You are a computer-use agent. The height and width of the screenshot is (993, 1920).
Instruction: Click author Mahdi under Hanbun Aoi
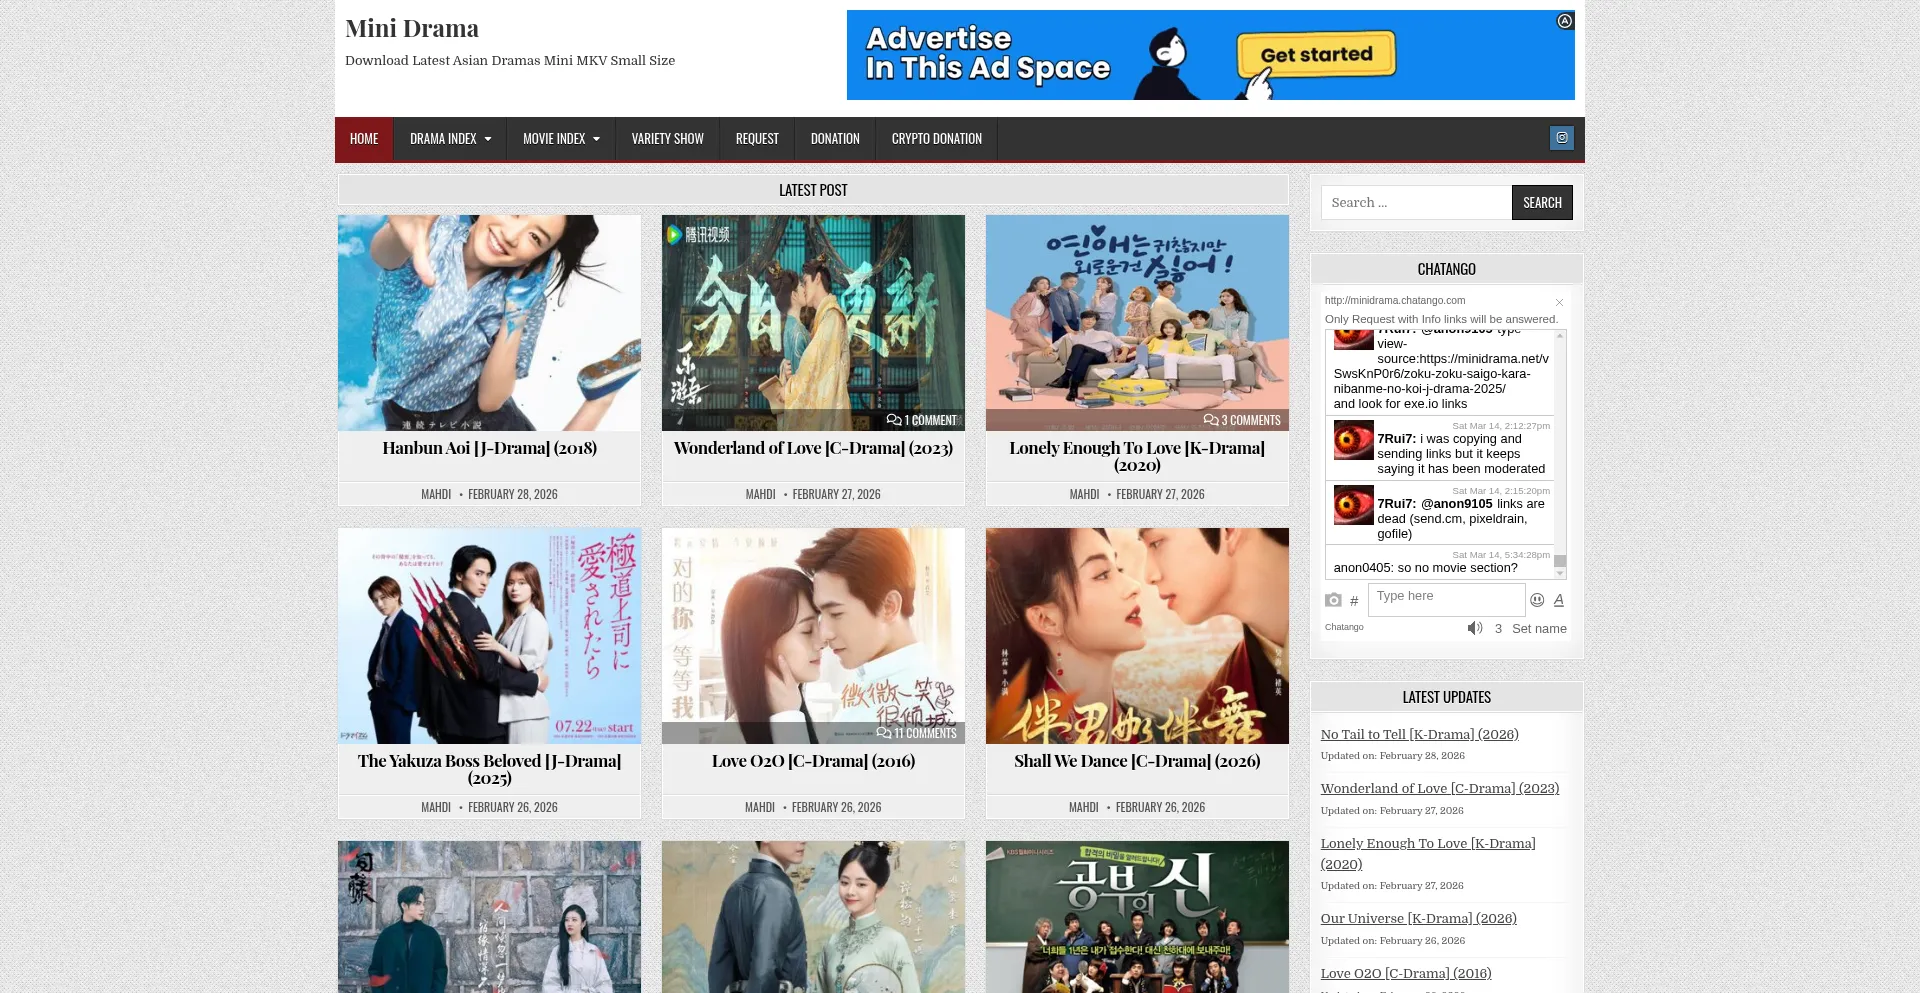[436, 494]
